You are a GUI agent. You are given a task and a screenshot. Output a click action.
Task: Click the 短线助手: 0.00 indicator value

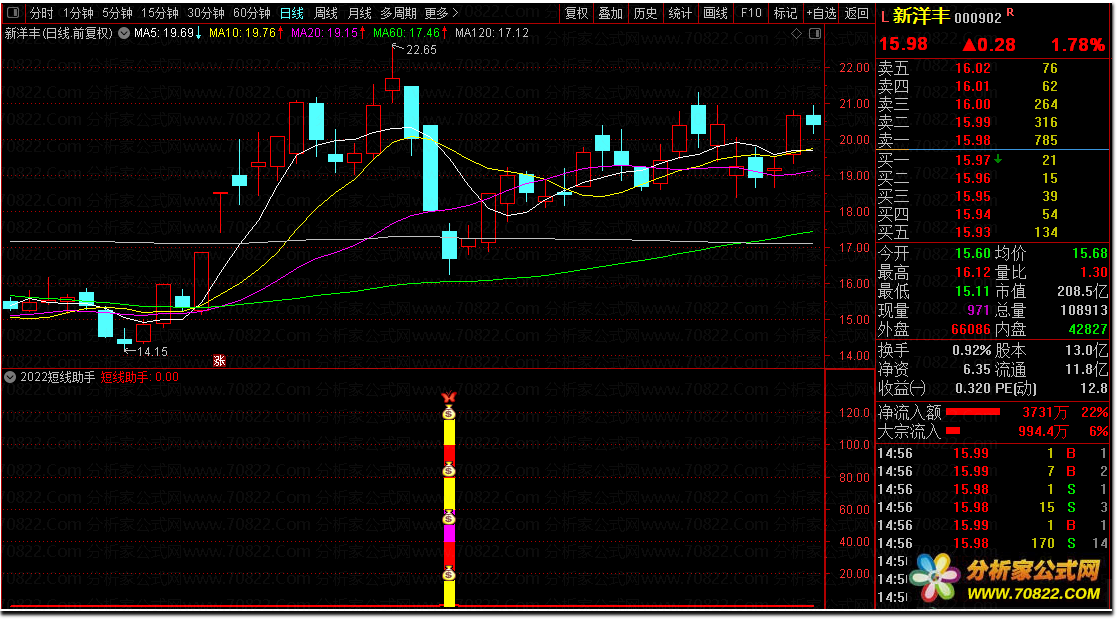(140, 377)
